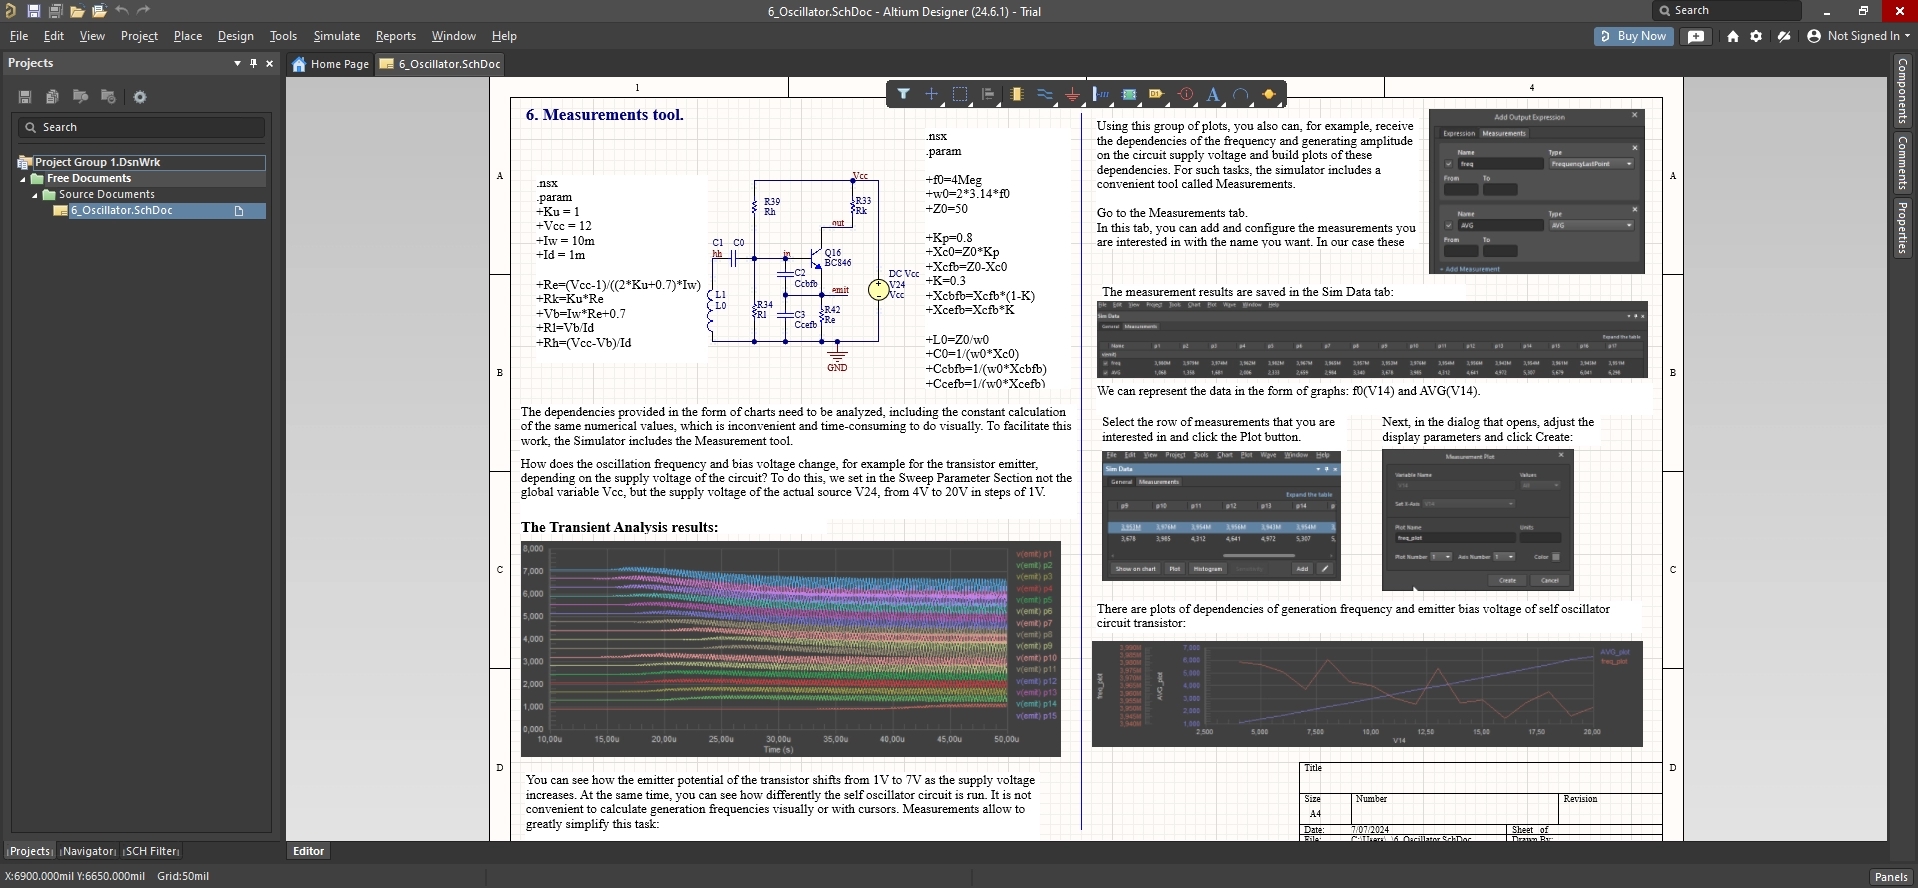Viewport: 1918px width, 888px height.
Task: Pick the Place Arc drawing tool
Action: coord(1241,94)
